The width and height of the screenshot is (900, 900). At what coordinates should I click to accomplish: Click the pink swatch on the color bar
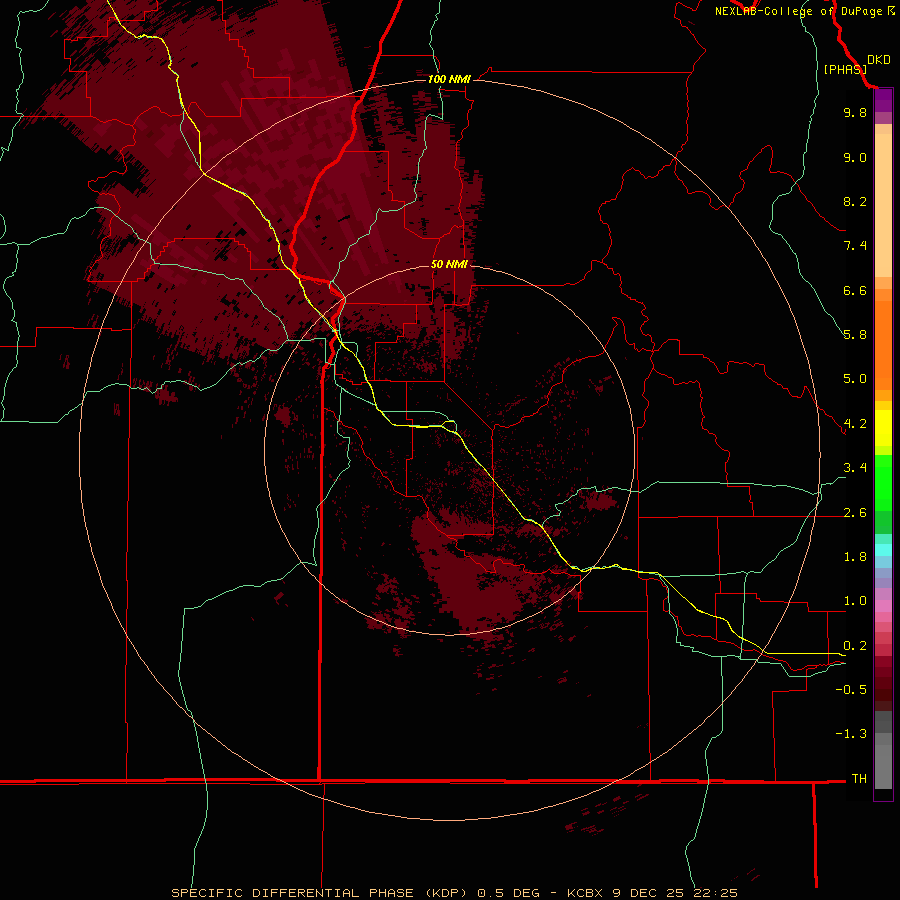(883, 606)
